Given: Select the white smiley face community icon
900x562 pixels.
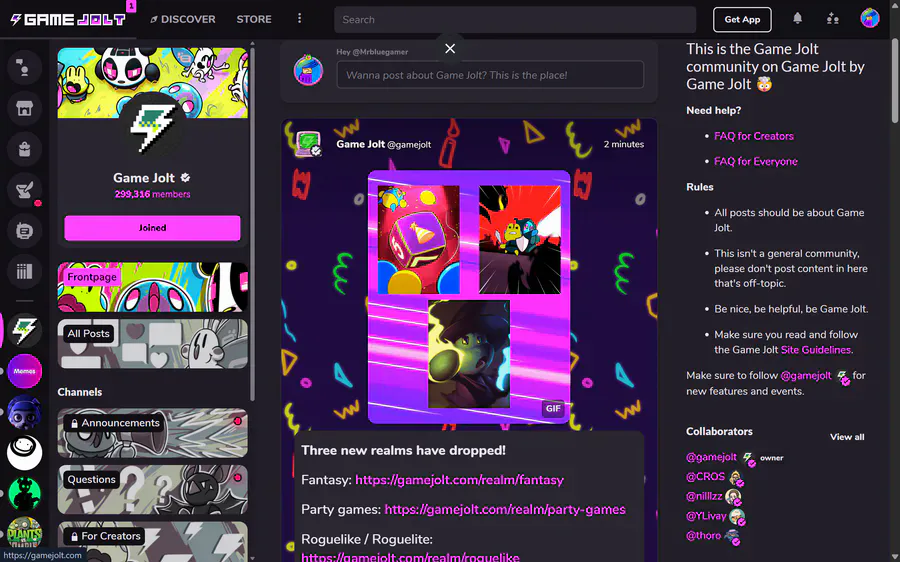Looking at the screenshot, I should pos(24,452).
